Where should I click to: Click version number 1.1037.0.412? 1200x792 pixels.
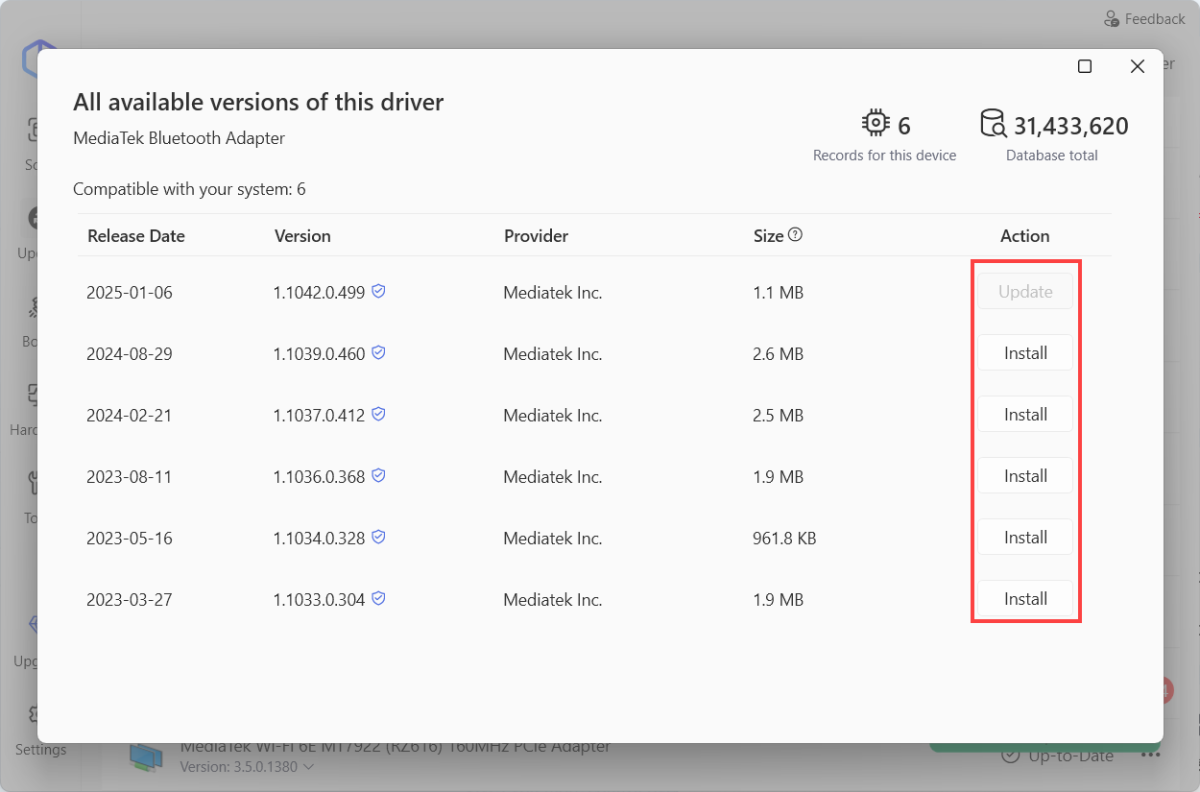pyautogui.click(x=319, y=416)
